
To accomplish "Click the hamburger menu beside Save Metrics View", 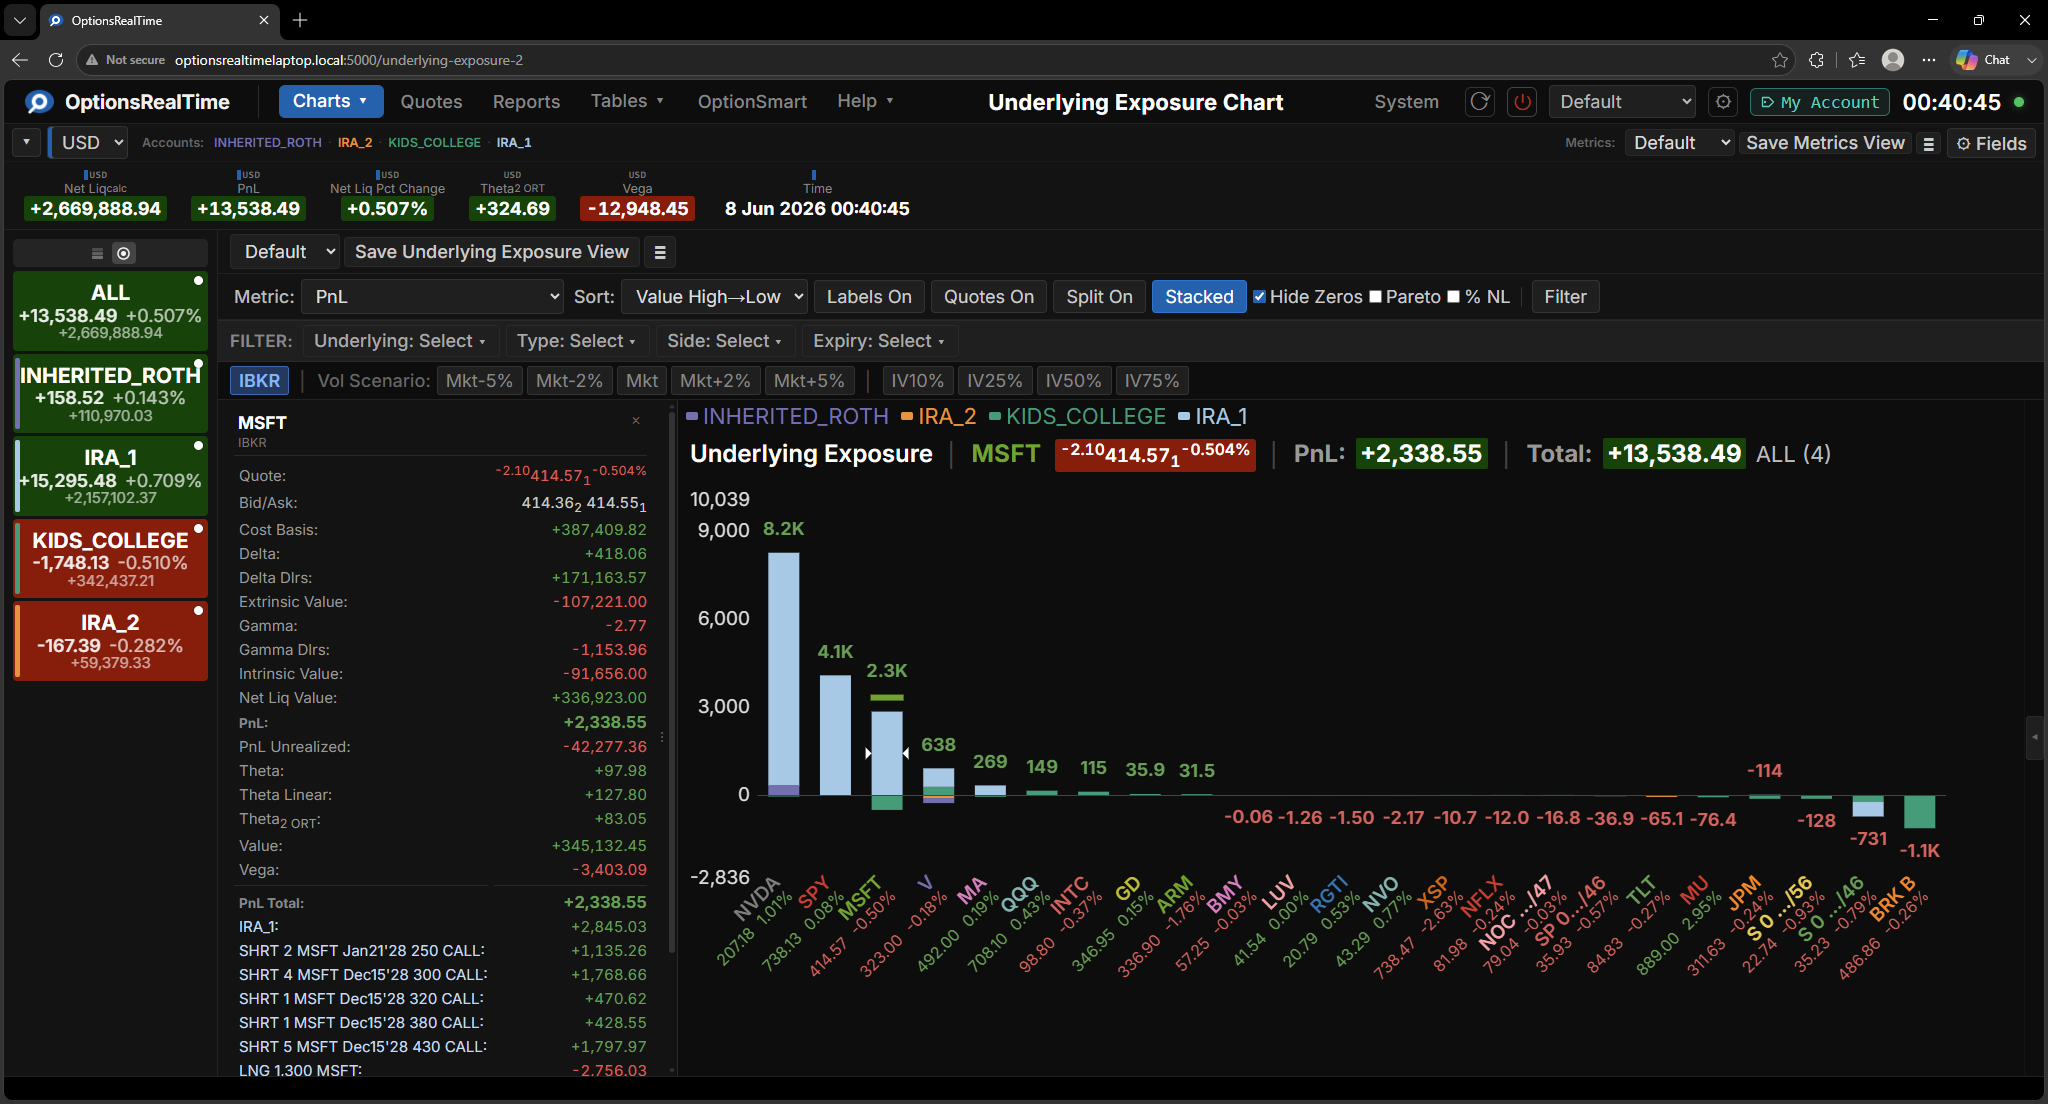I will point(1929,144).
